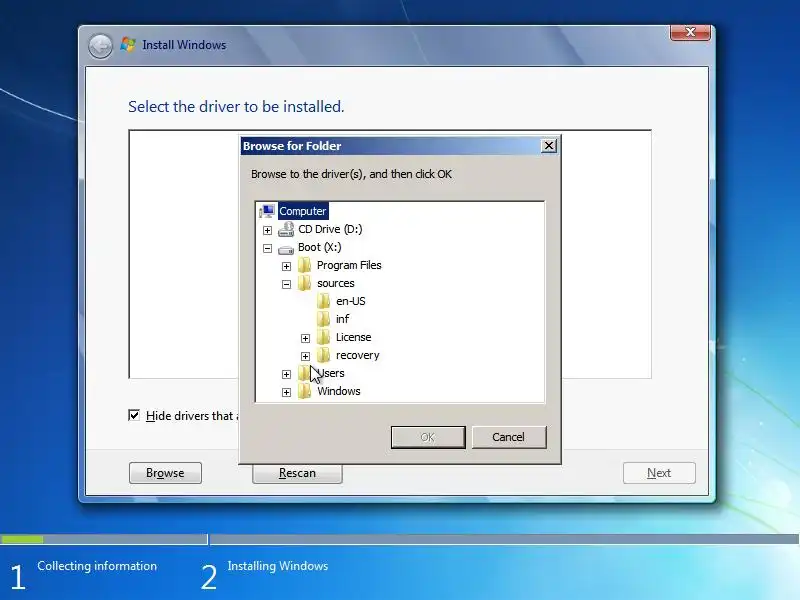
Task: Click the sources folder icon
Action: (305, 283)
